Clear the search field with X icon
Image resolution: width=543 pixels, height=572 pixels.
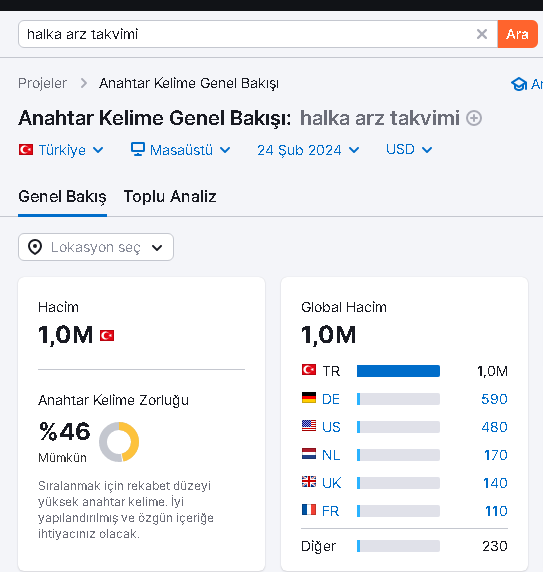(482, 34)
